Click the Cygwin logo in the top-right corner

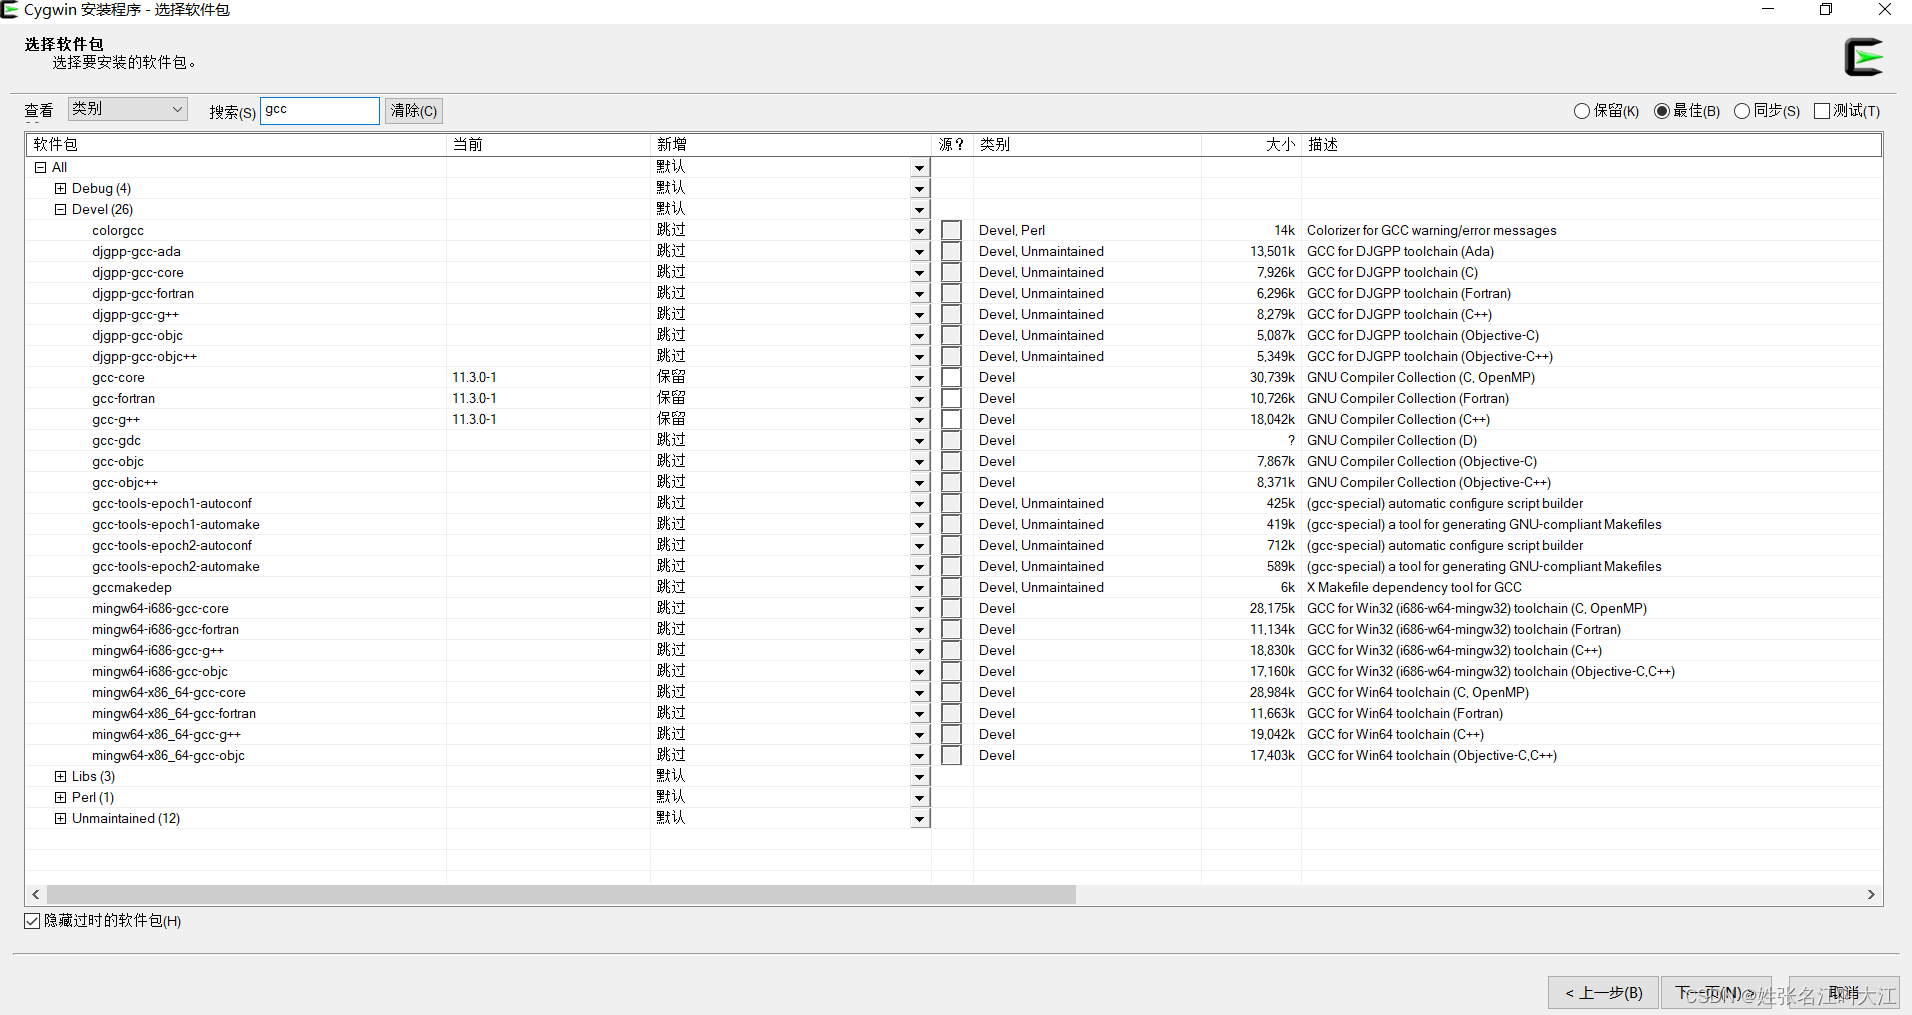(1864, 57)
